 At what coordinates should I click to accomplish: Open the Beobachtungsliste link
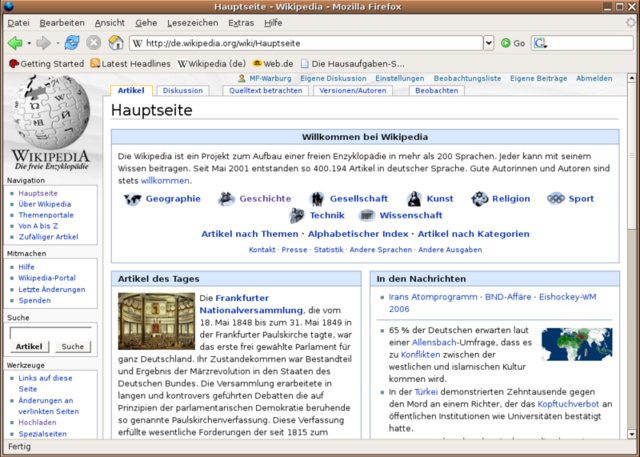(467, 78)
